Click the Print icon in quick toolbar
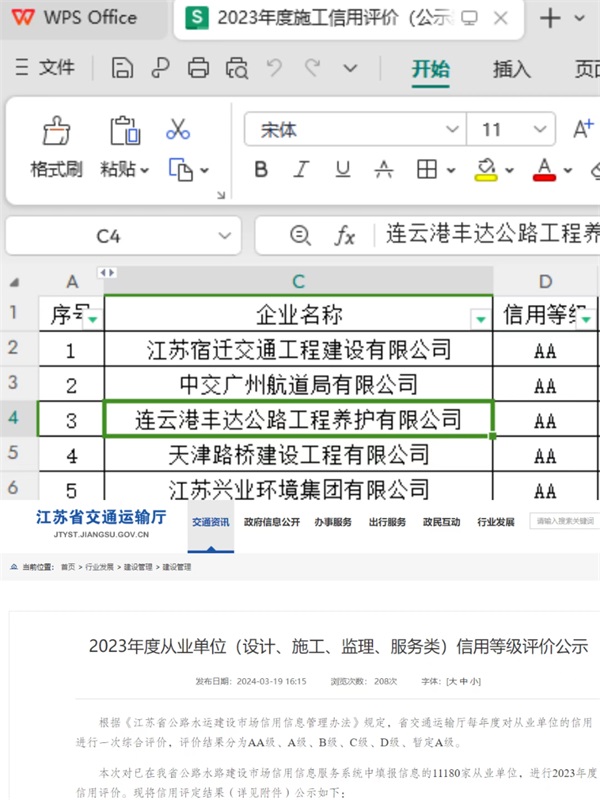Image resolution: width=600 pixels, height=800 pixels. (x=199, y=68)
